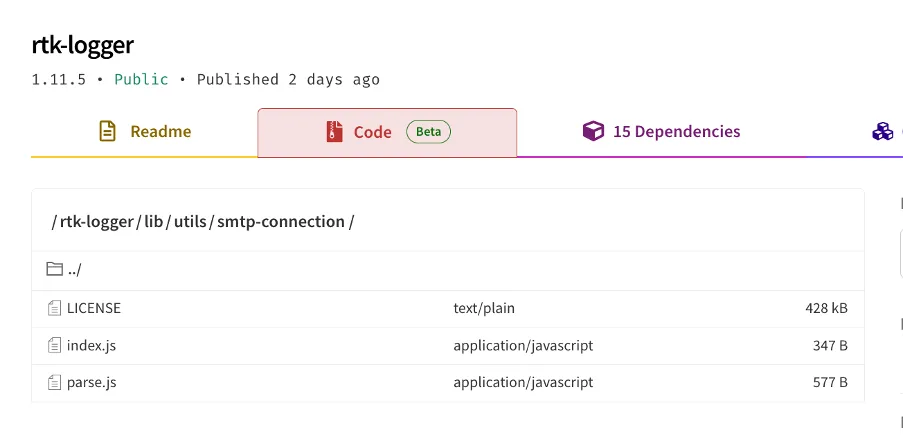The height and width of the screenshot is (446, 904).
Task: Open the parse.js file
Action: tap(91, 382)
